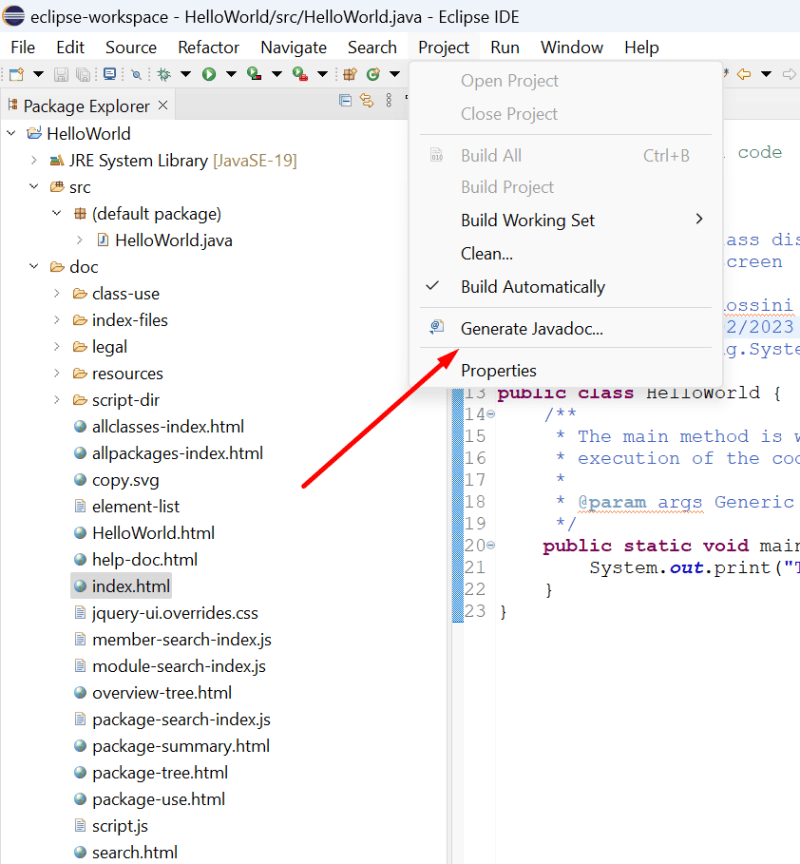Viewport: 800px width, 864px height.
Task: Expand the HelloWorld.java tree node
Action: click(x=80, y=240)
